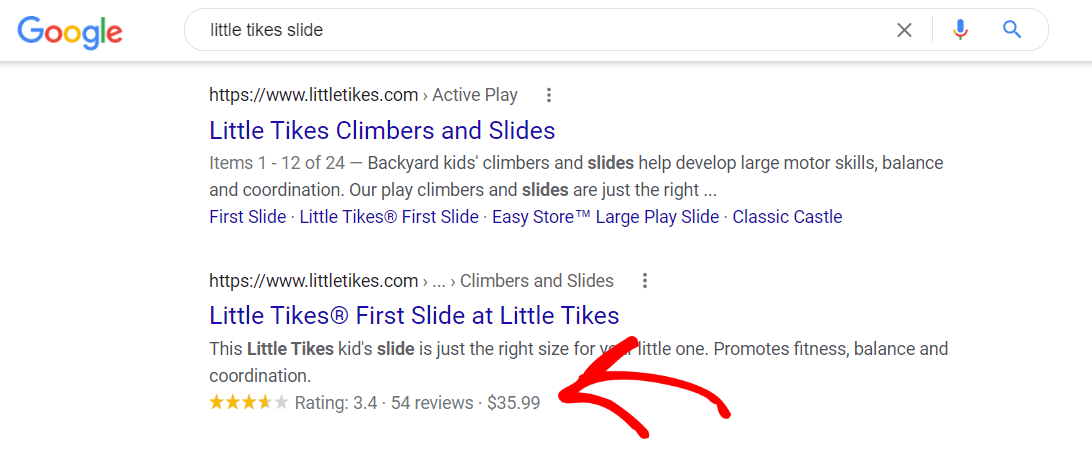Click the 54 reviews text
The image size is (1092, 455).
tap(432, 403)
